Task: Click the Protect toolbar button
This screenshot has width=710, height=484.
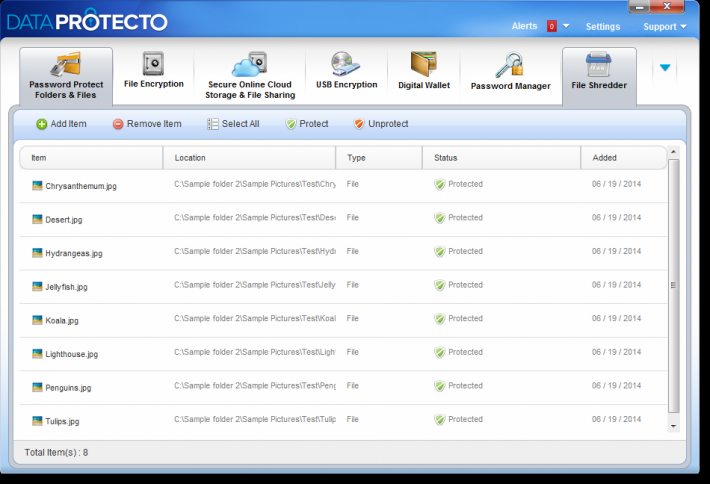Action: coord(307,124)
